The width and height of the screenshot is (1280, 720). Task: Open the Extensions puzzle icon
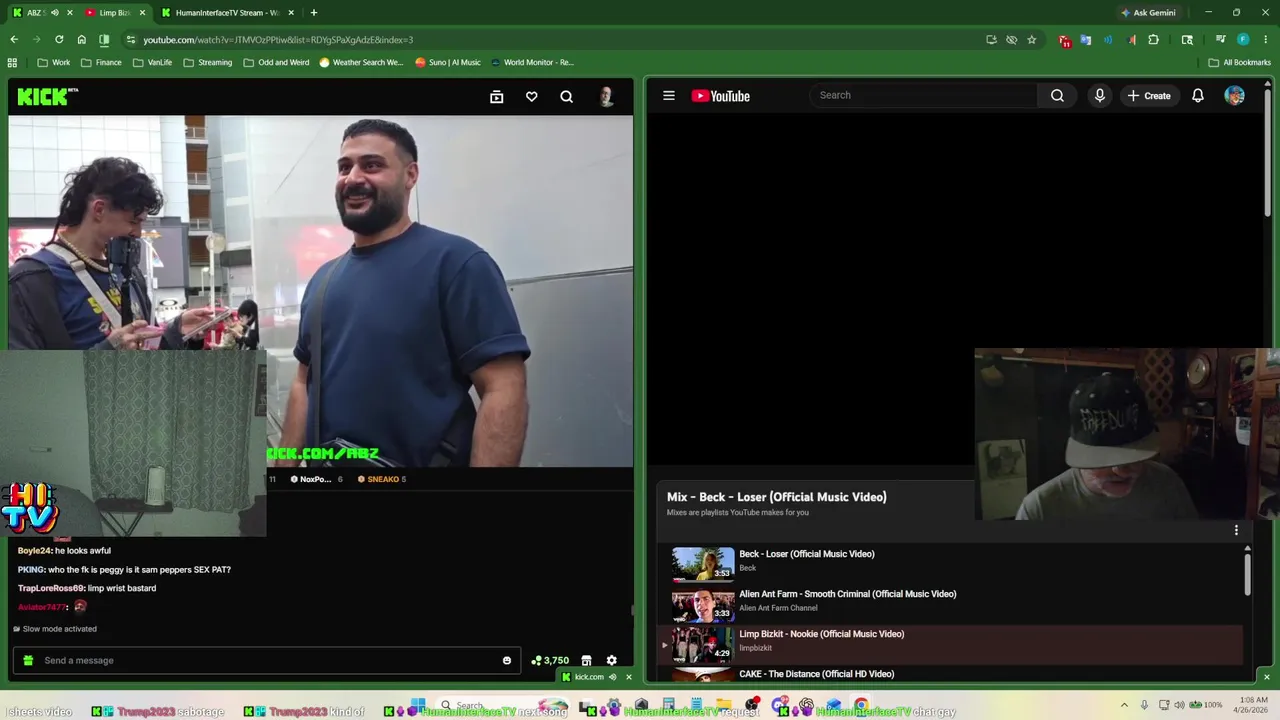click(x=1153, y=40)
